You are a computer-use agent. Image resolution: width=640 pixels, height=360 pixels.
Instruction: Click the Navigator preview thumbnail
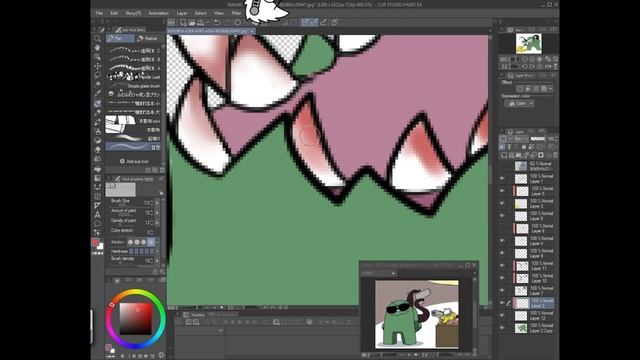[x=529, y=44]
